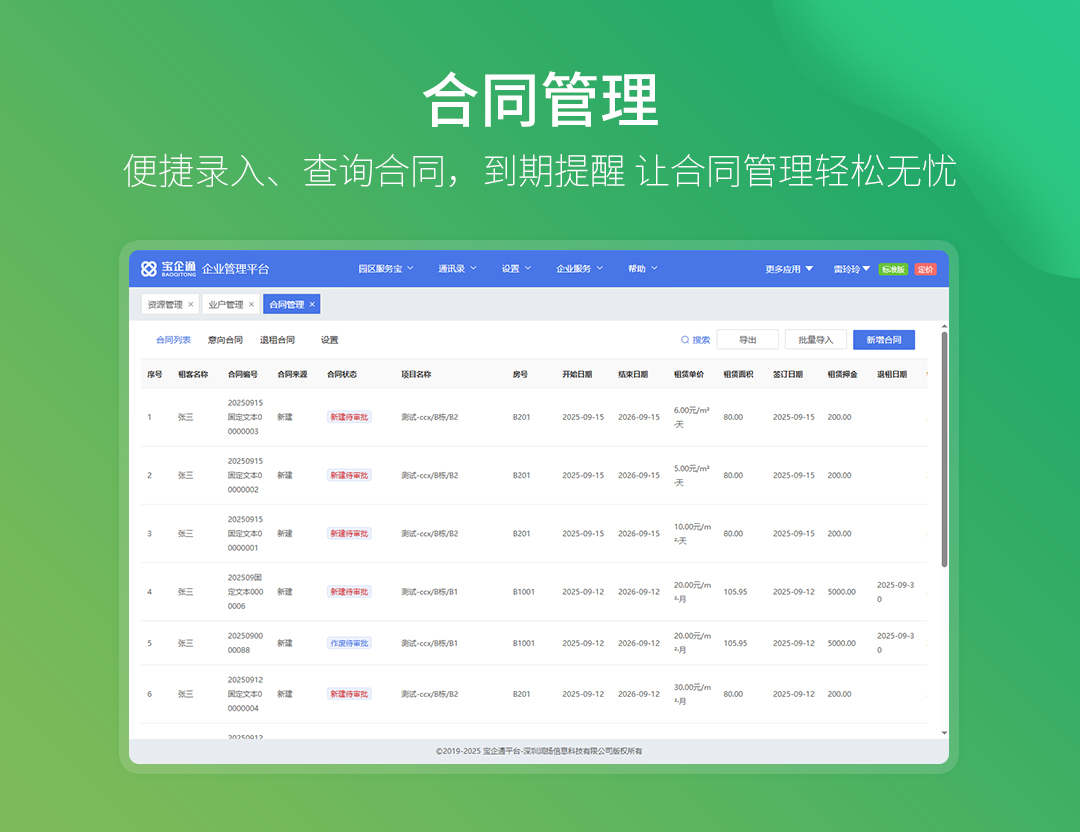This screenshot has width=1080, height=832.
Task: Open the 企业服务 dropdown menu
Action: (x=579, y=269)
